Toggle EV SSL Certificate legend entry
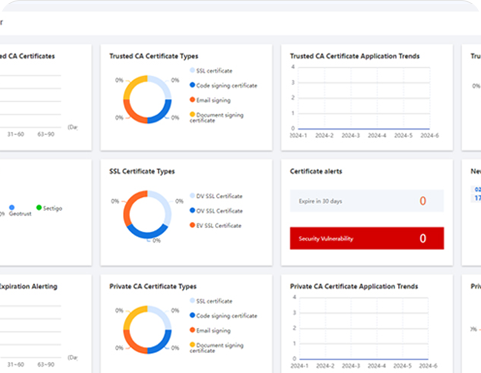The height and width of the screenshot is (373, 481). tap(215, 225)
